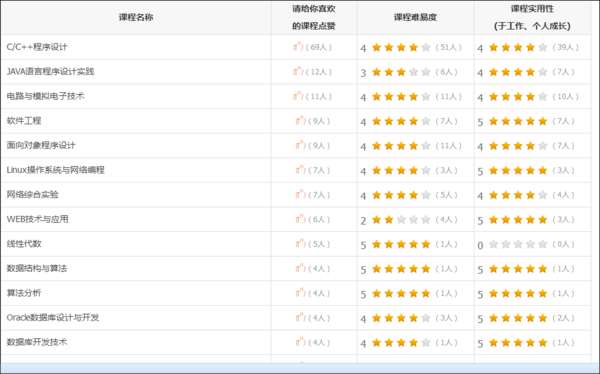Click the (0人) usefulness count for 线性代数
The width and height of the screenshot is (600, 374).
(x=564, y=244)
